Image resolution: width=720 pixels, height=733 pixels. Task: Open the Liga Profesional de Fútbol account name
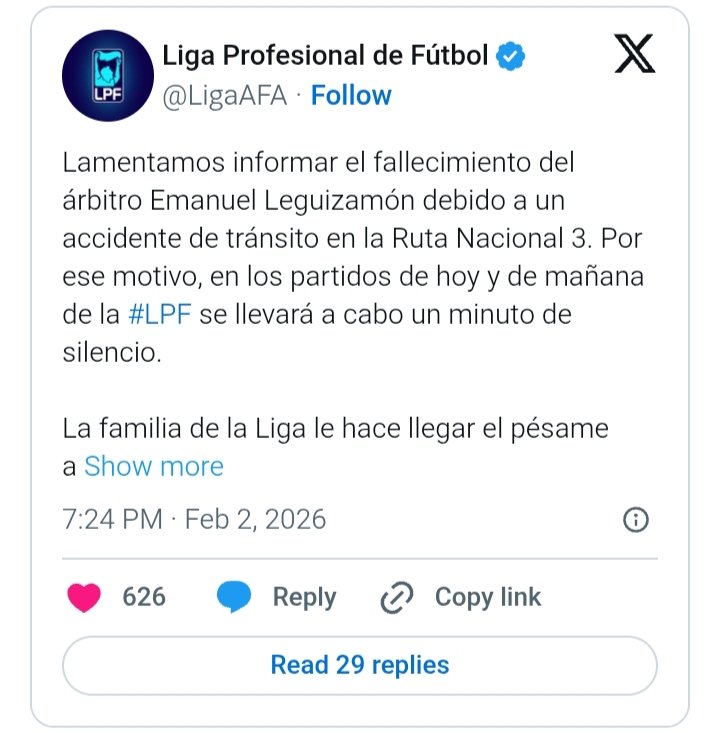pos(326,56)
